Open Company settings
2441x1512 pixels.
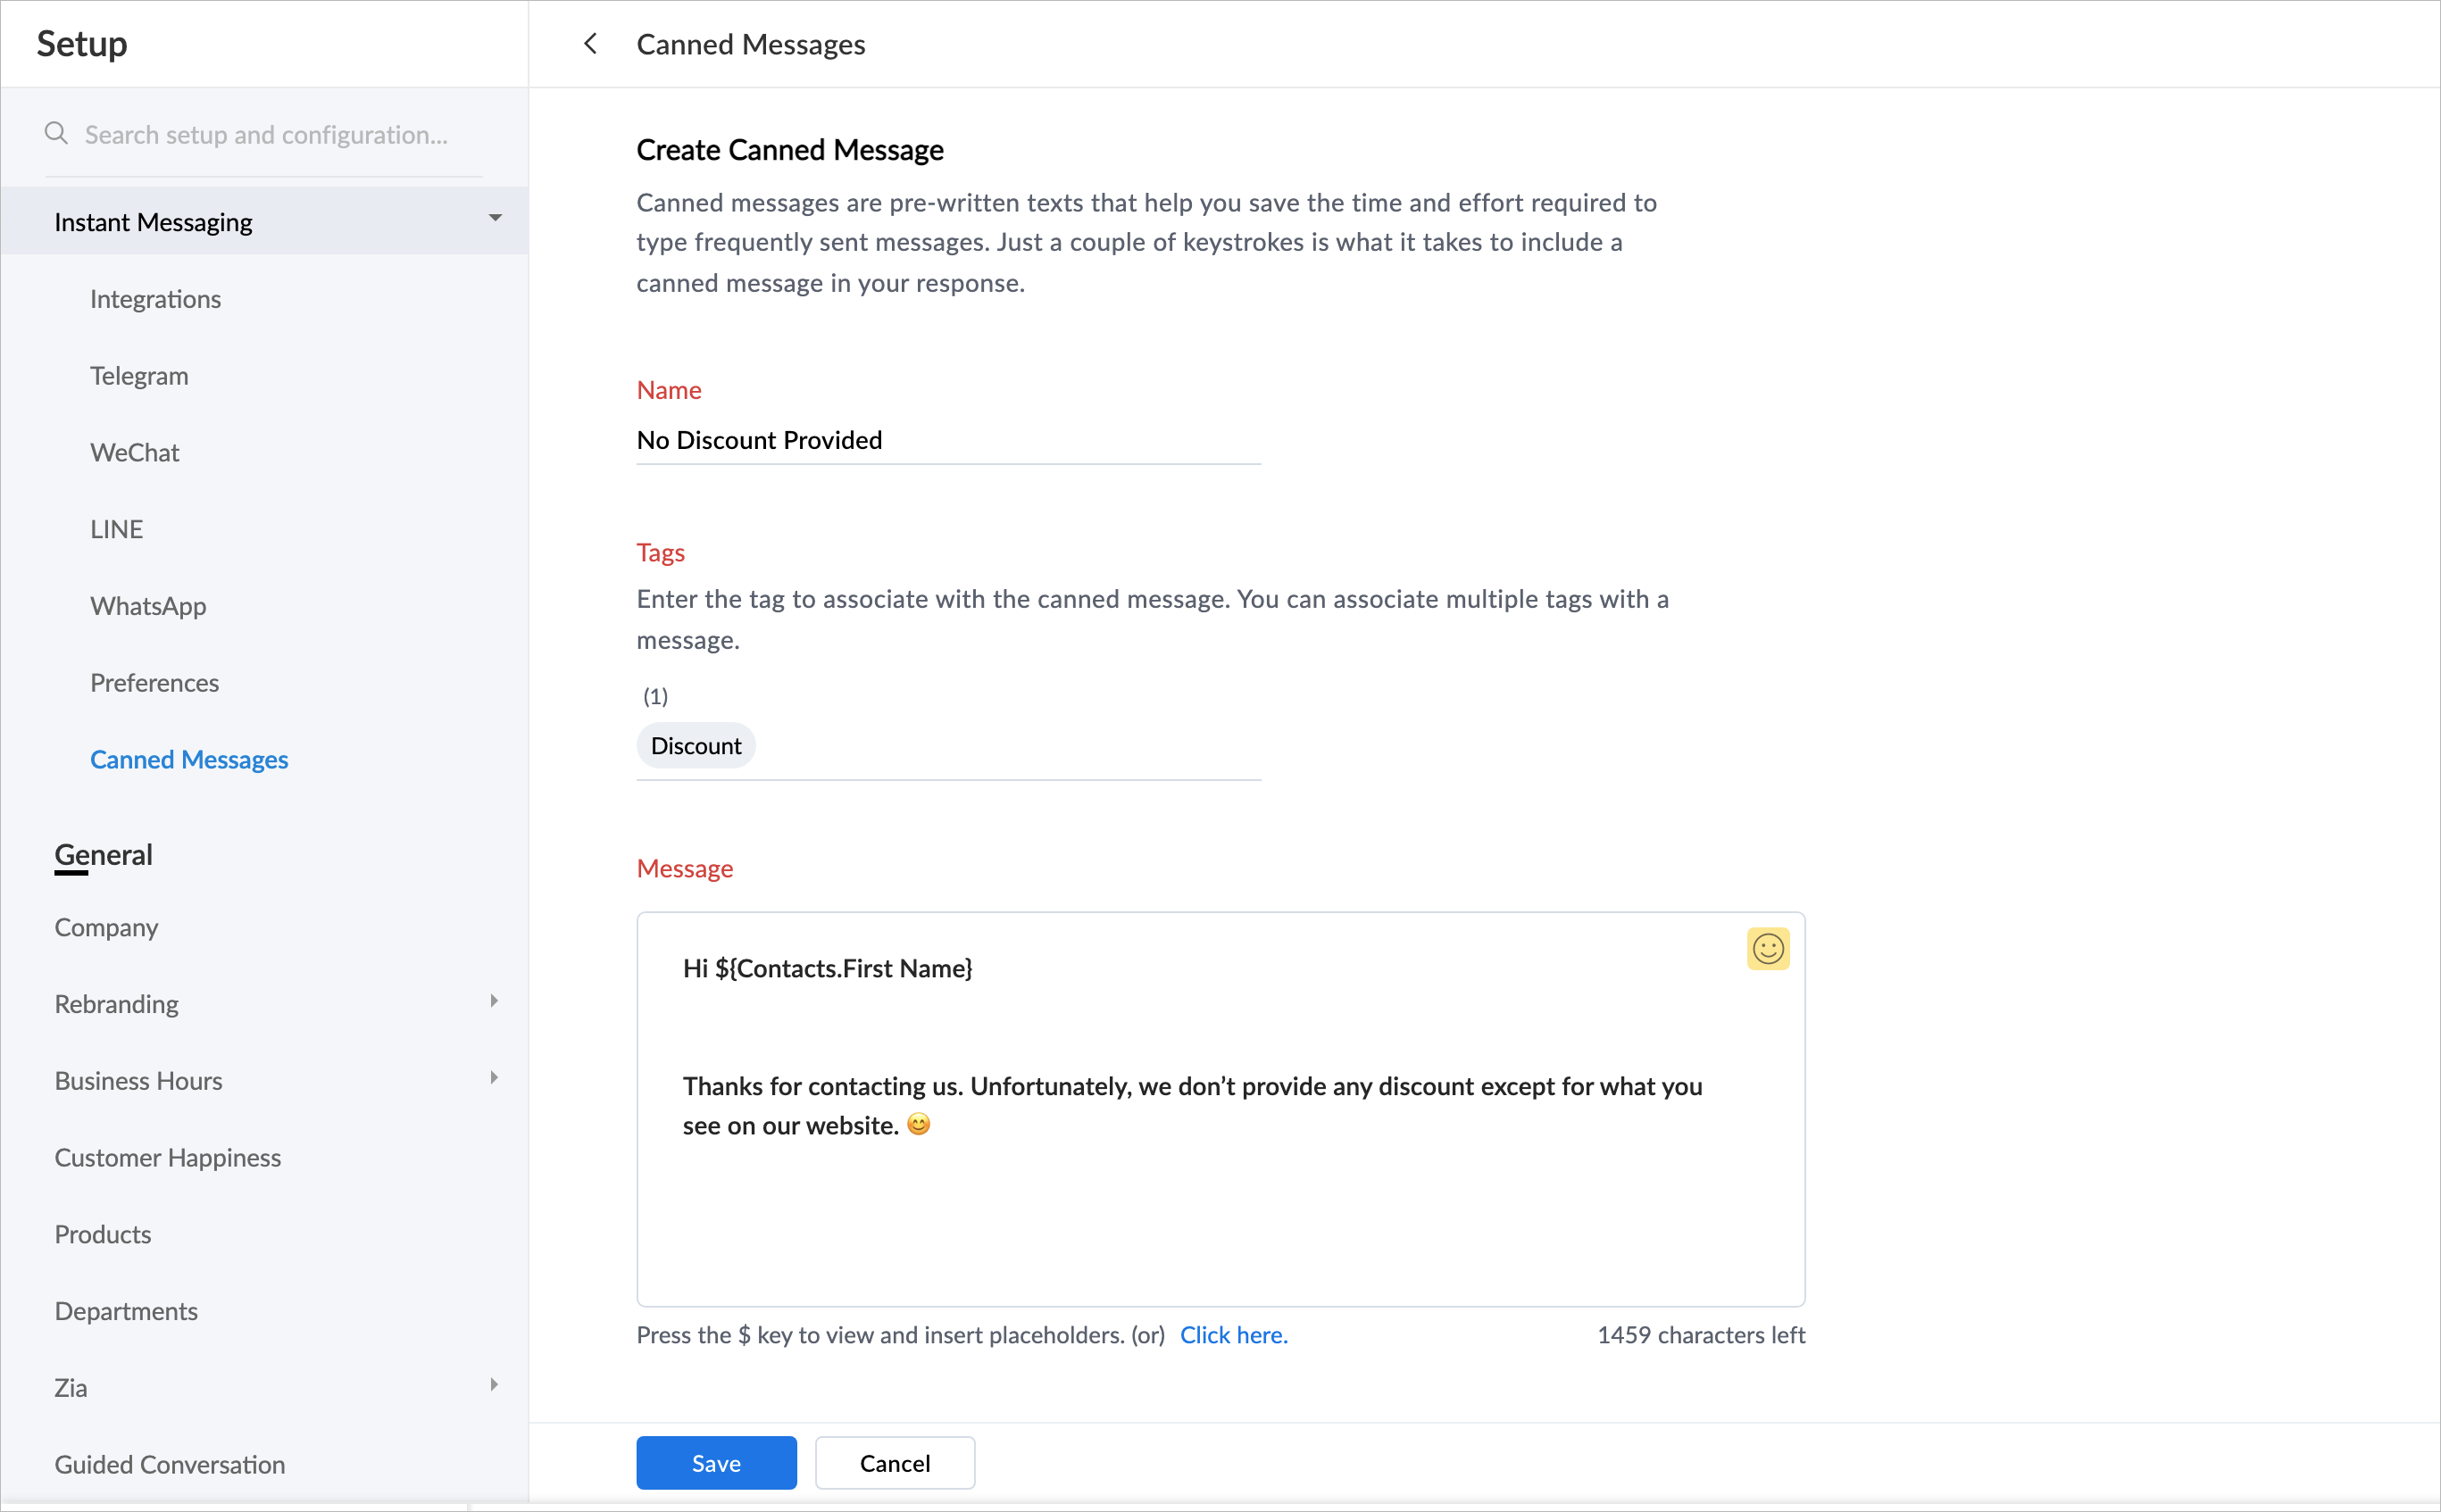(x=106, y=927)
